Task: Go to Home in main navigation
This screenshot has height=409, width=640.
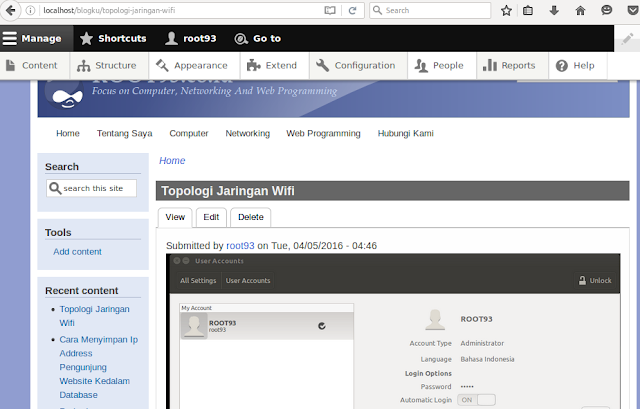Action: point(68,133)
